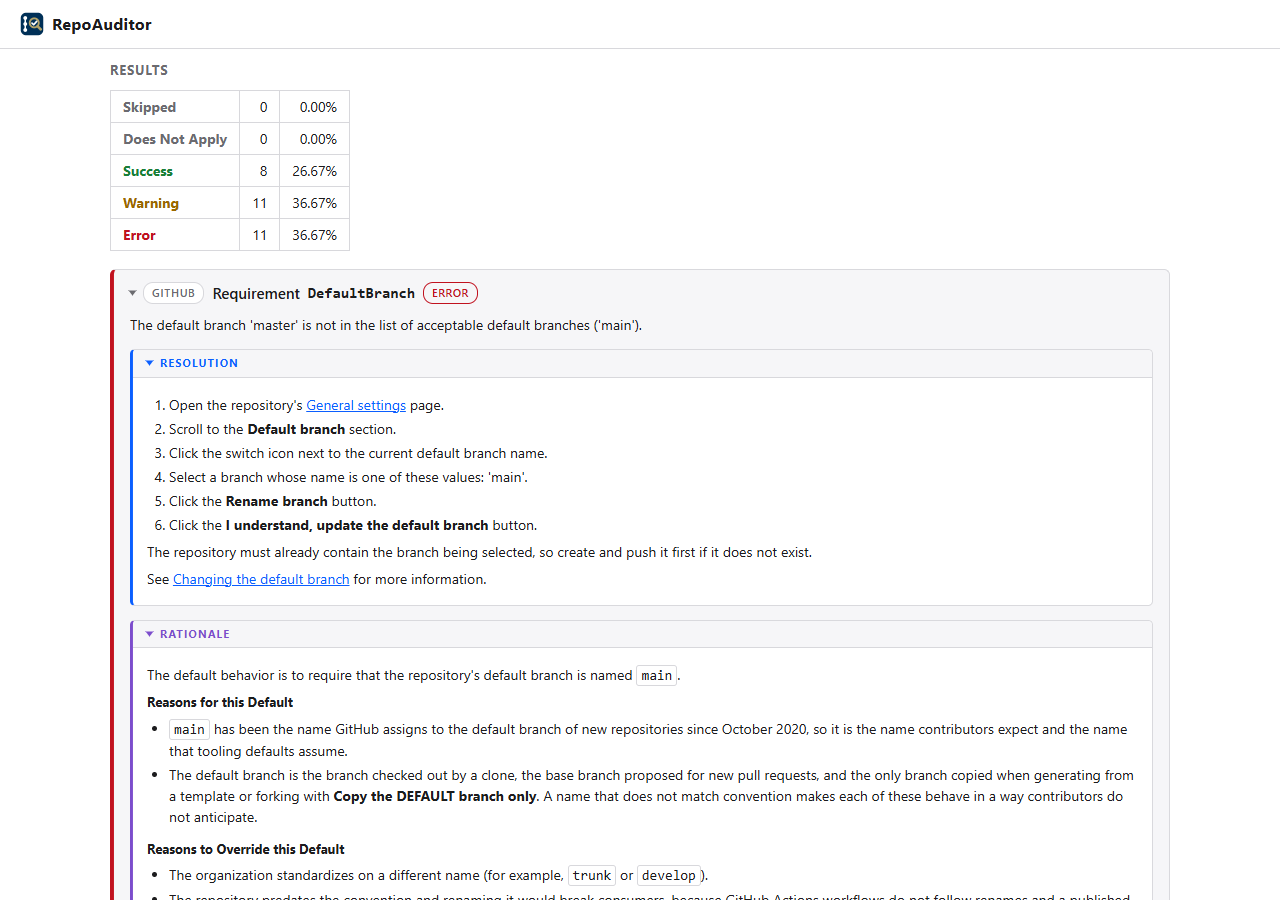Select the Error row label in table

(x=139, y=235)
